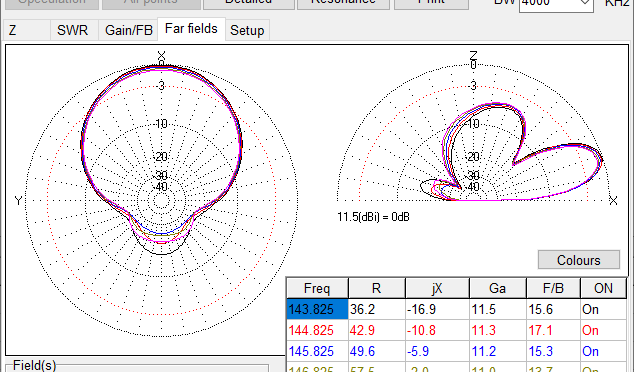
Task: Toggle blue On for the 145.825 row
Action: click(x=603, y=351)
